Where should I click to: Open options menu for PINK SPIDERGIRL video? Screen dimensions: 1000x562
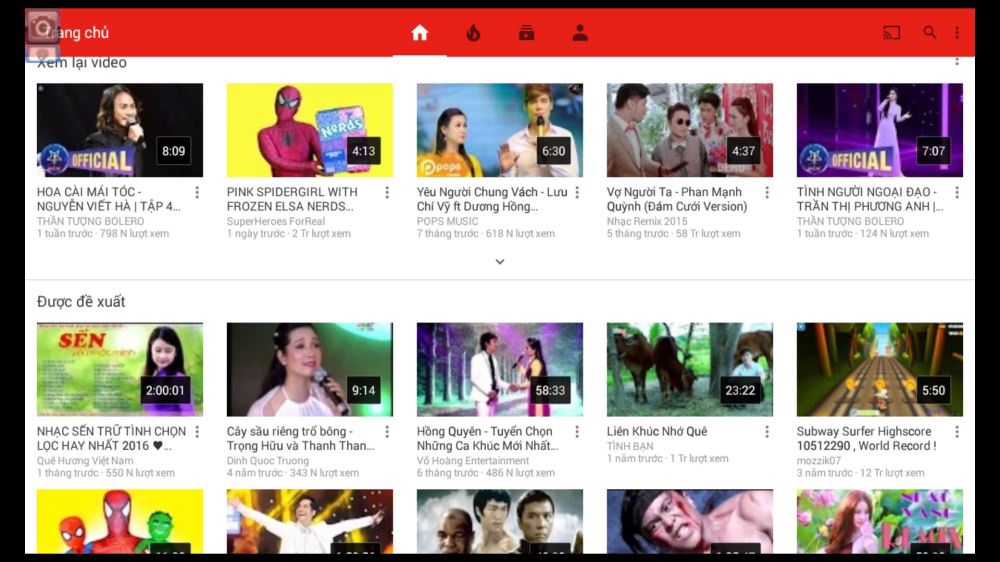(x=387, y=192)
